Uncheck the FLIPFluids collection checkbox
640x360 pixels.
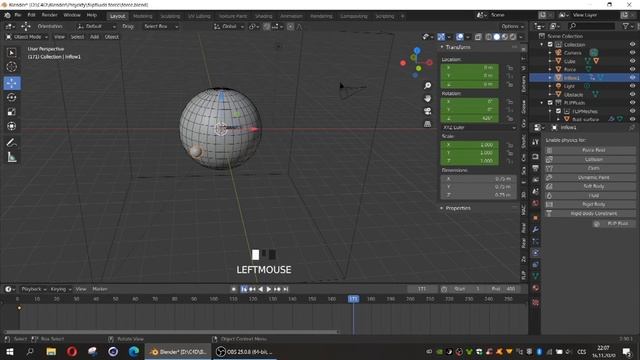(x=550, y=103)
